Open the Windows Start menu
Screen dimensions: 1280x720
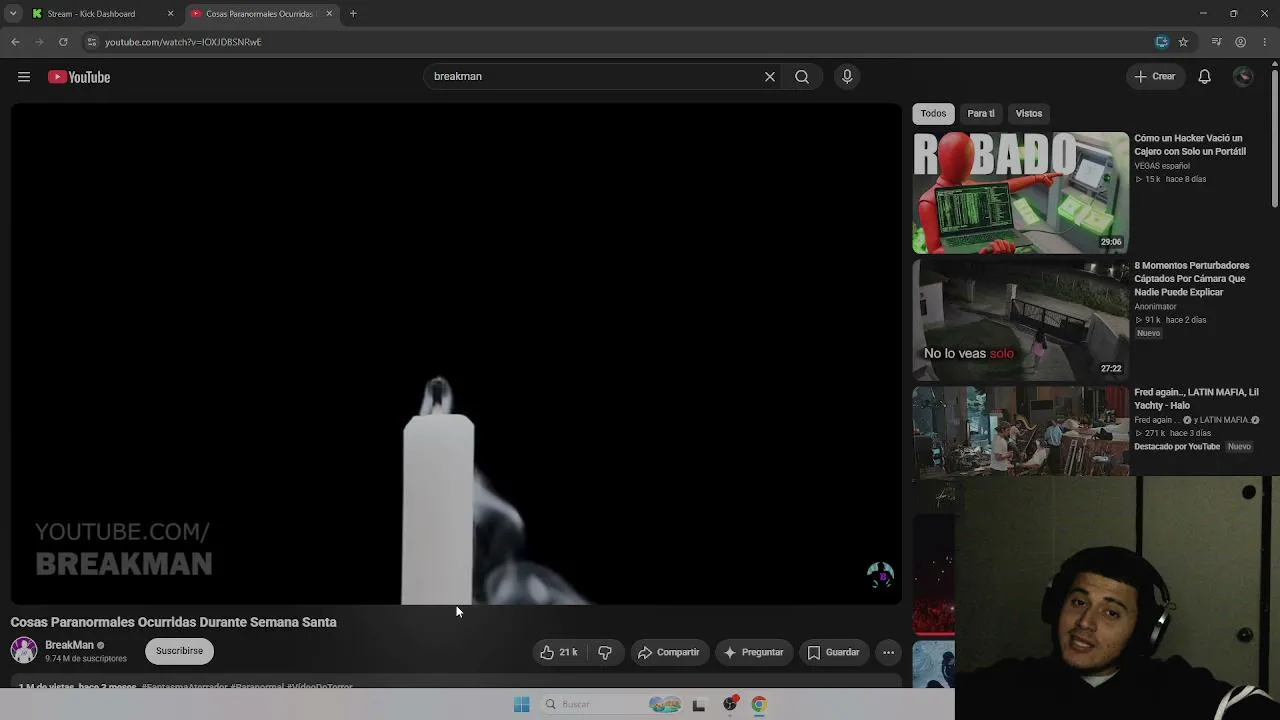[521, 704]
